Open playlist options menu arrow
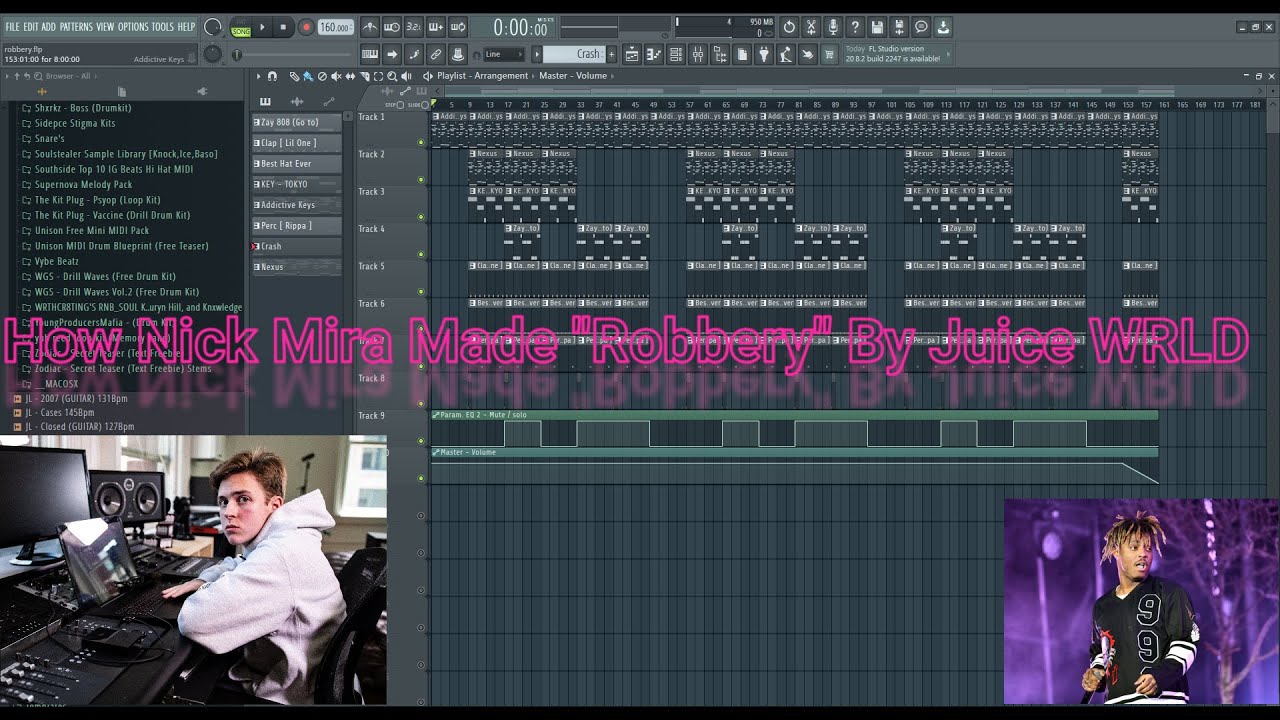The height and width of the screenshot is (720, 1280). (x=258, y=76)
